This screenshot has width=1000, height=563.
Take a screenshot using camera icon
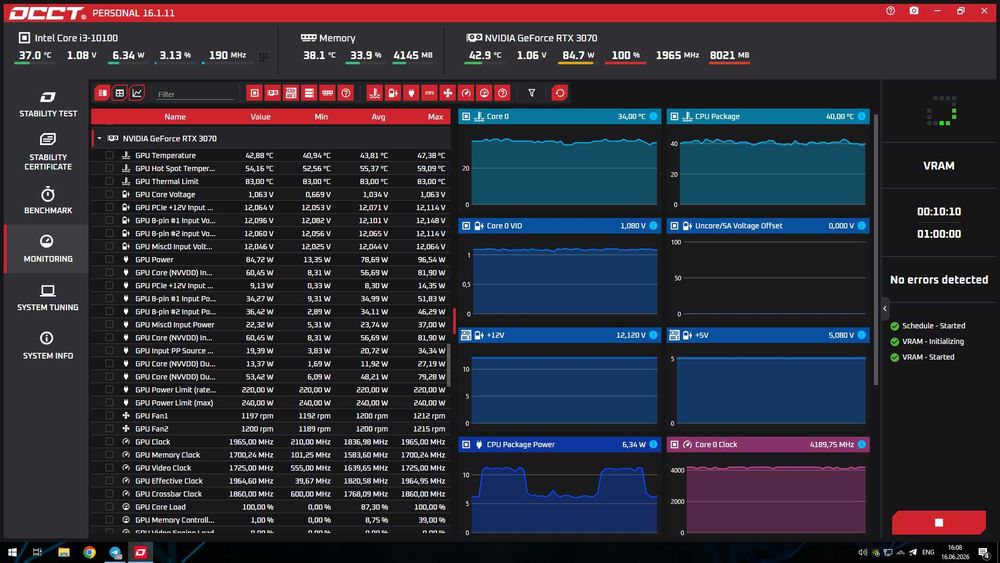pyautogui.click(x=914, y=11)
